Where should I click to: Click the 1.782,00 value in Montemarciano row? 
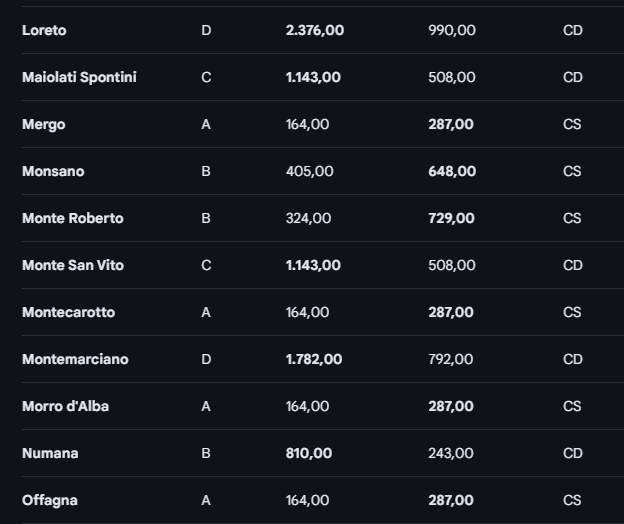313,359
